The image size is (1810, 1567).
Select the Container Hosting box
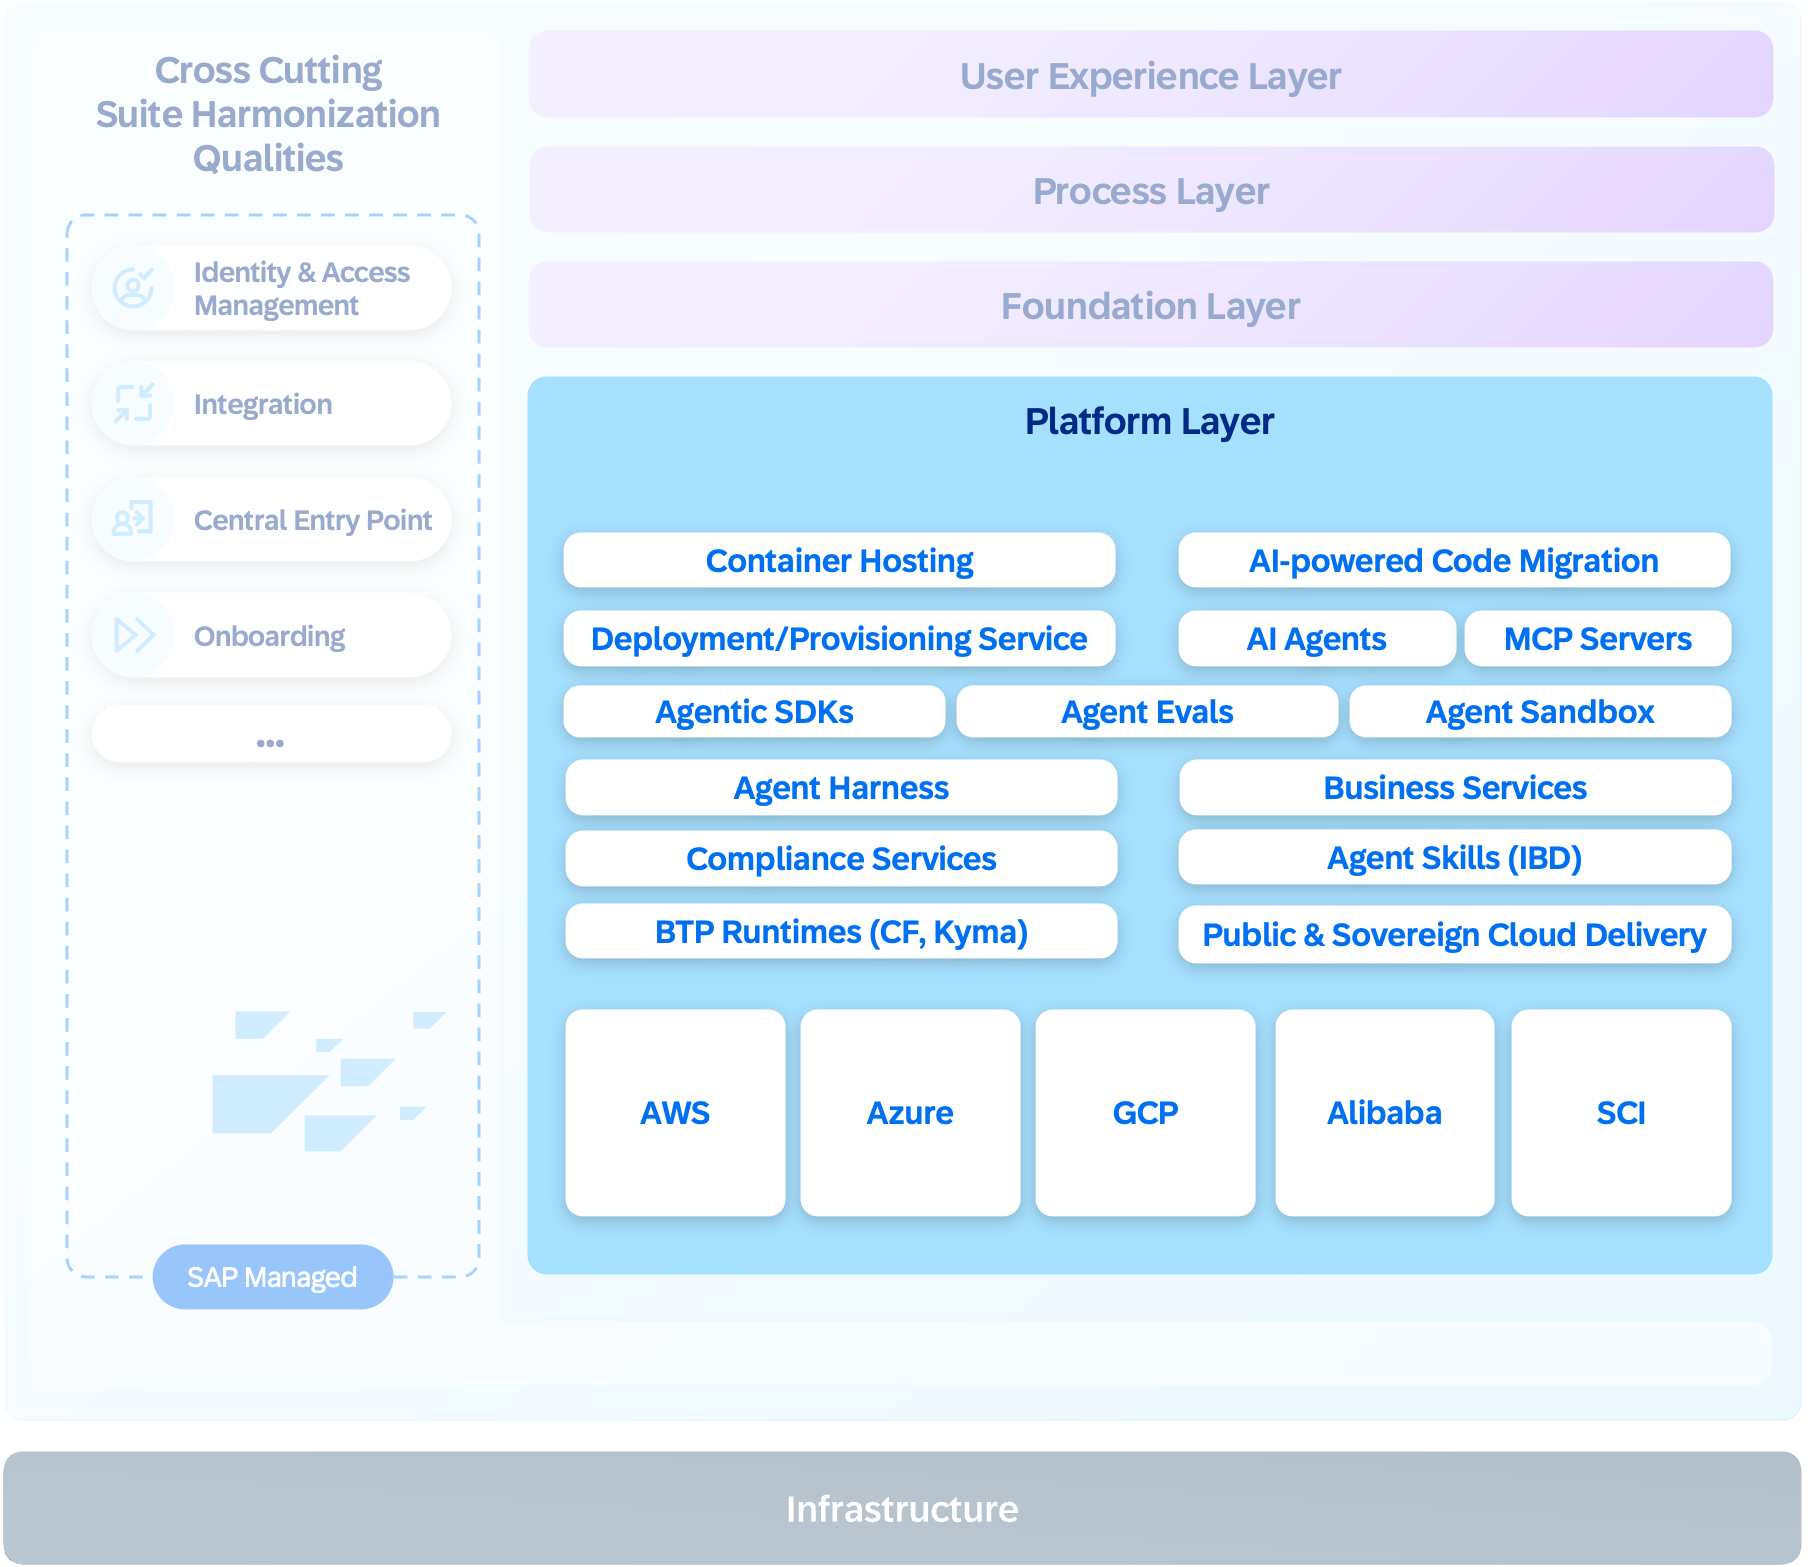point(839,560)
